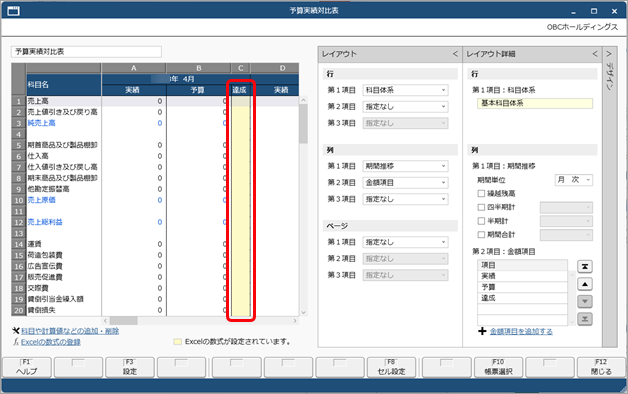This screenshot has width=628, height=394.
Task: Click the 予算 column header cell
Action: 198,90
